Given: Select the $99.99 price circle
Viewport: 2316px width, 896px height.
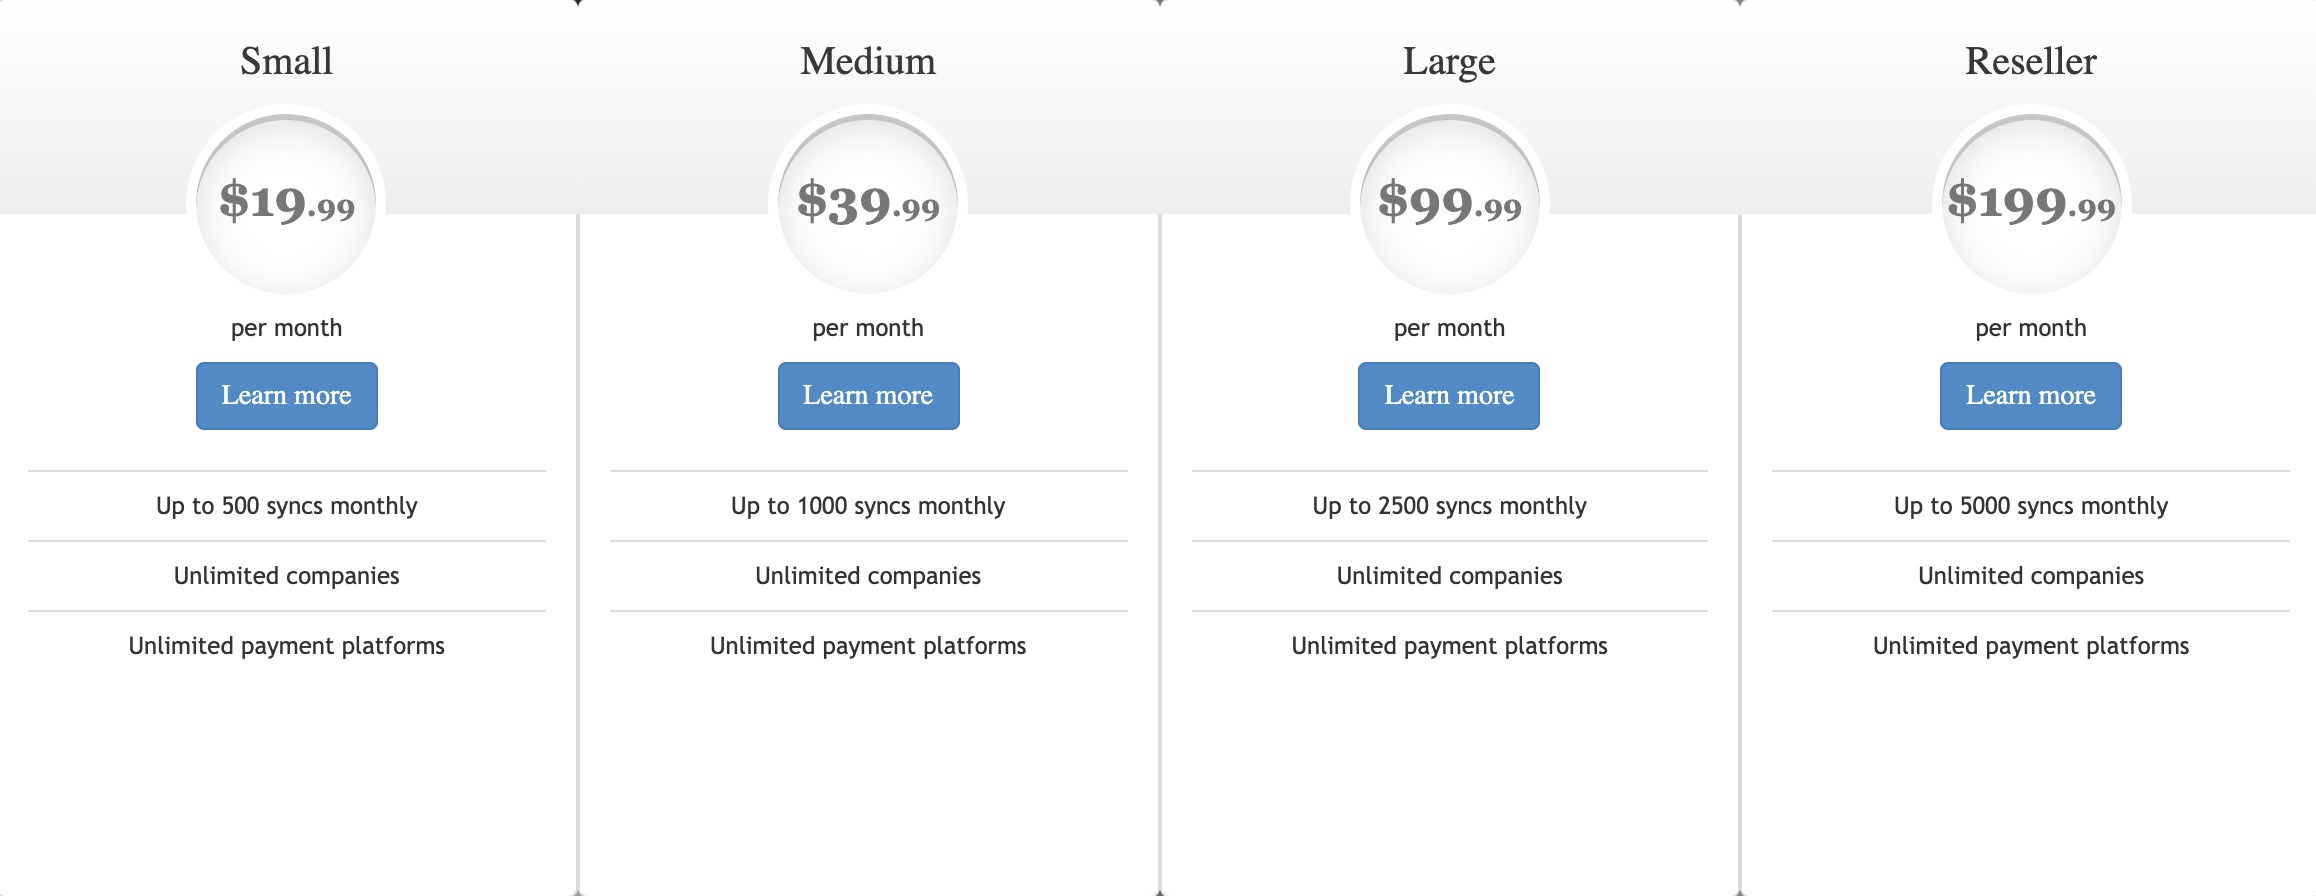Looking at the screenshot, I should point(1450,204).
